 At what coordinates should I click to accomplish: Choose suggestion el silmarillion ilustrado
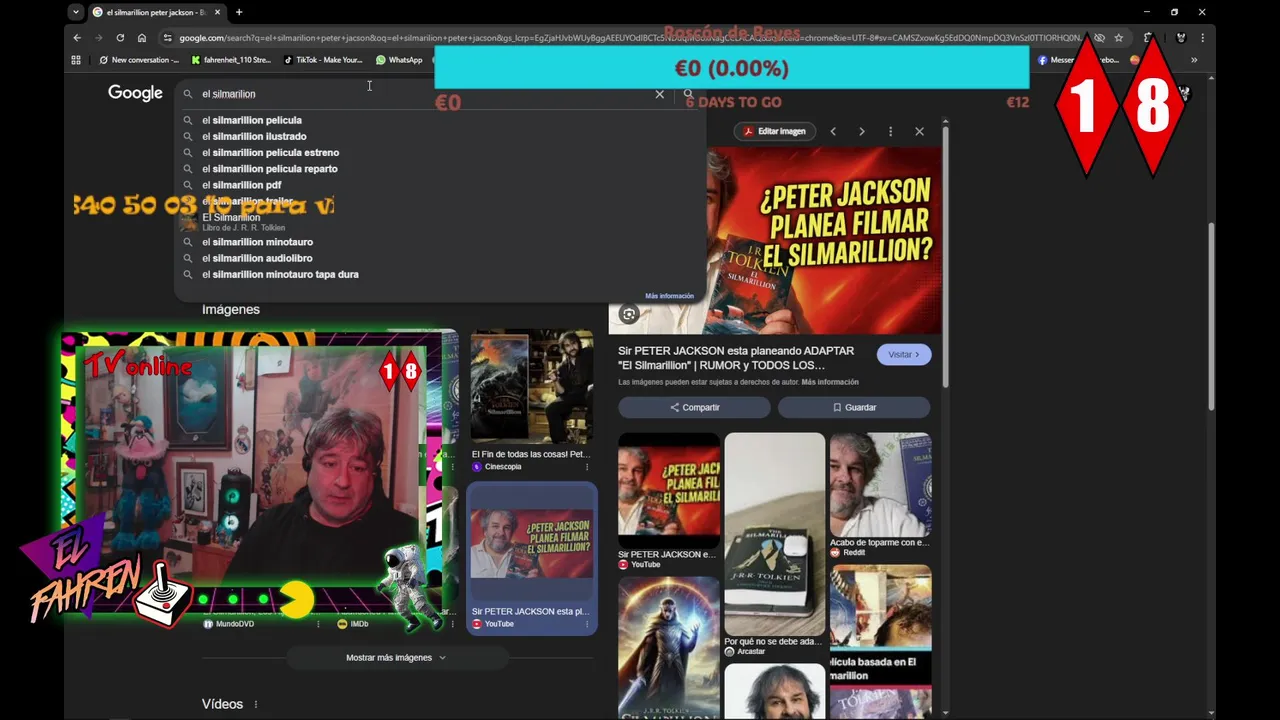(254, 136)
